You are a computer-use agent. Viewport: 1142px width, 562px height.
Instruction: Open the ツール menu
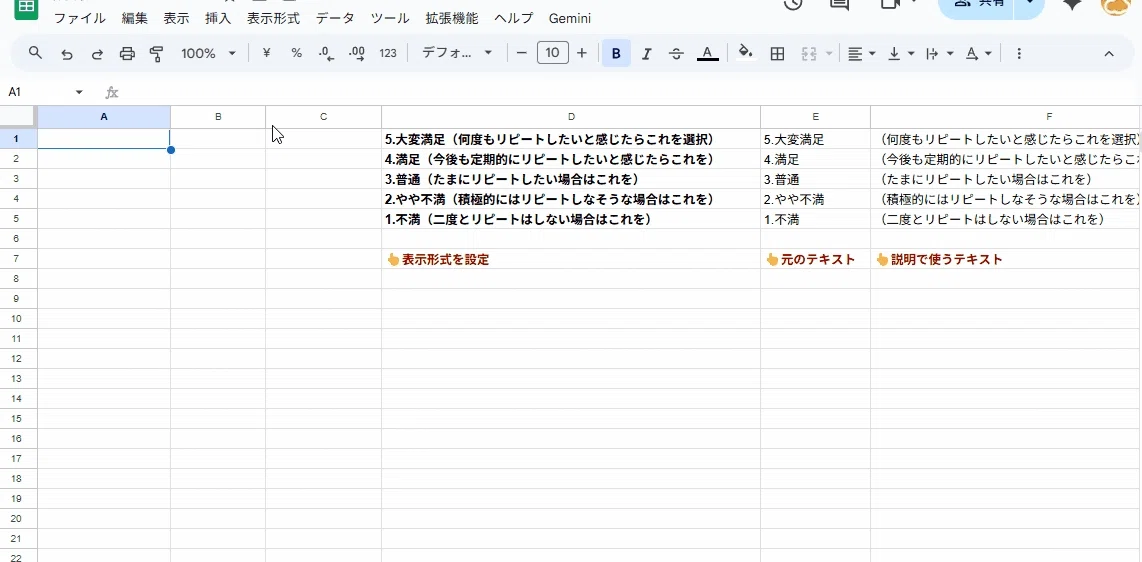390,18
